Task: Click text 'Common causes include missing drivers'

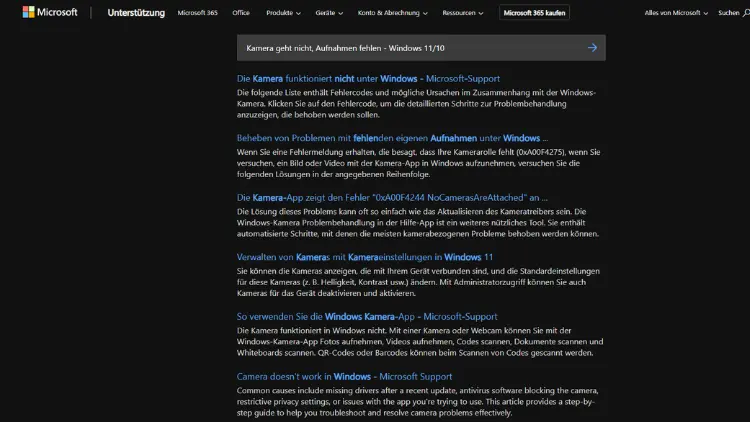Action: (x=307, y=390)
